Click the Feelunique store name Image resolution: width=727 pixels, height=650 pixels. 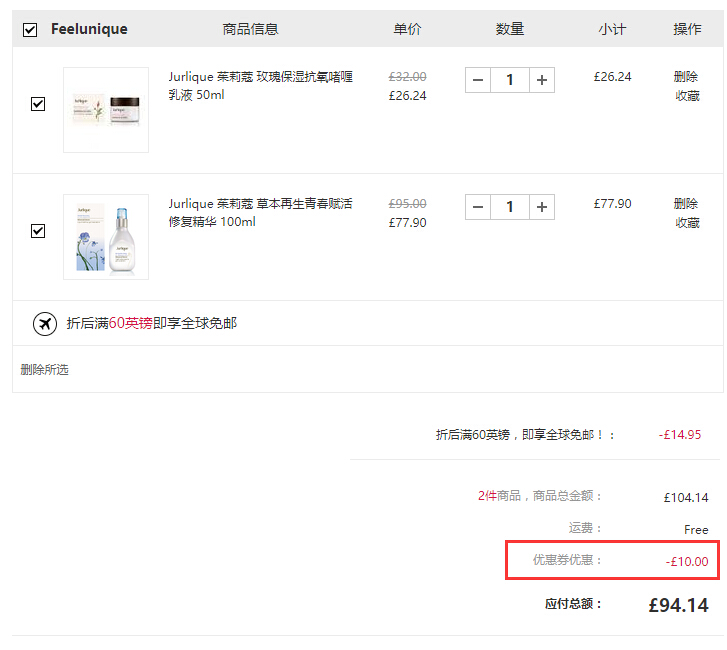tap(89, 29)
